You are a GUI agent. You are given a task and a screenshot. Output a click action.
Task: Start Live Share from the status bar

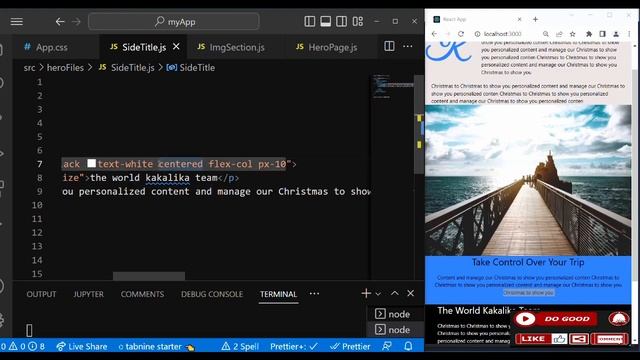[x=82, y=347]
